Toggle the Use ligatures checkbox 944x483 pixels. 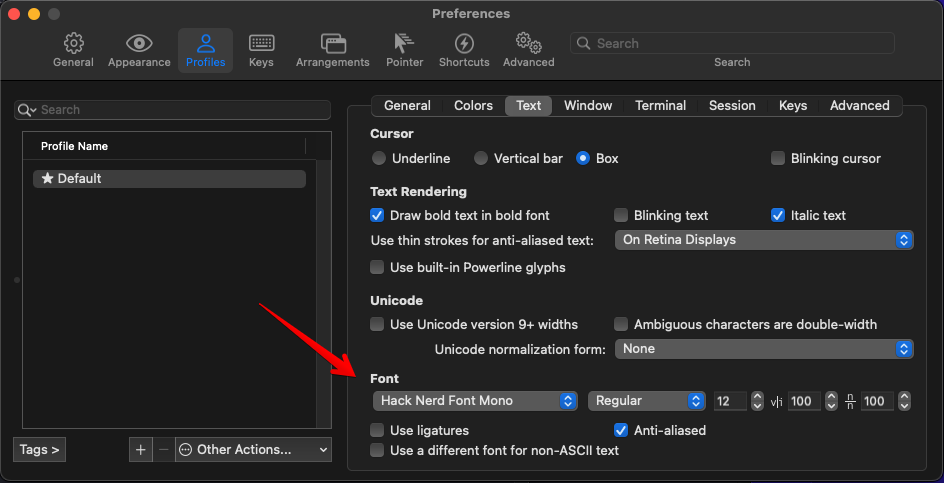(377, 430)
